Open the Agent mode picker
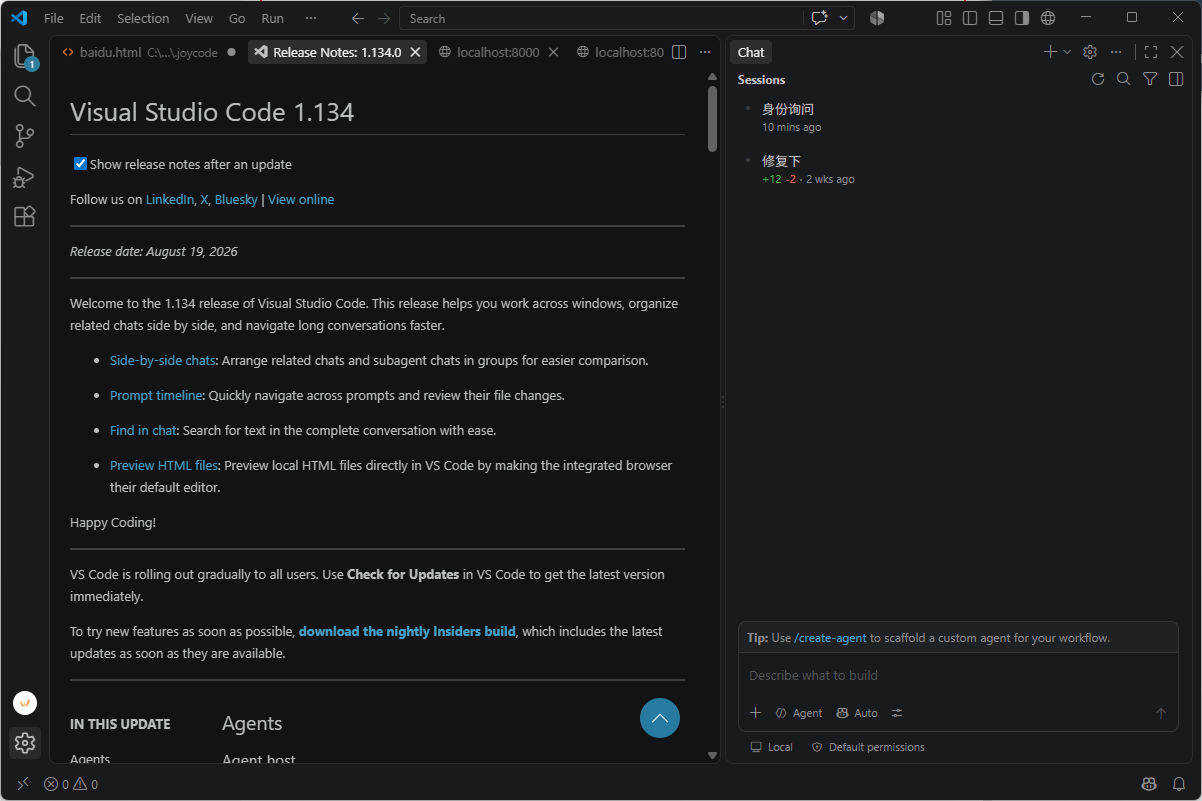Image resolution: width=1202 pixels, height=801 pixels. pos(799,713)
